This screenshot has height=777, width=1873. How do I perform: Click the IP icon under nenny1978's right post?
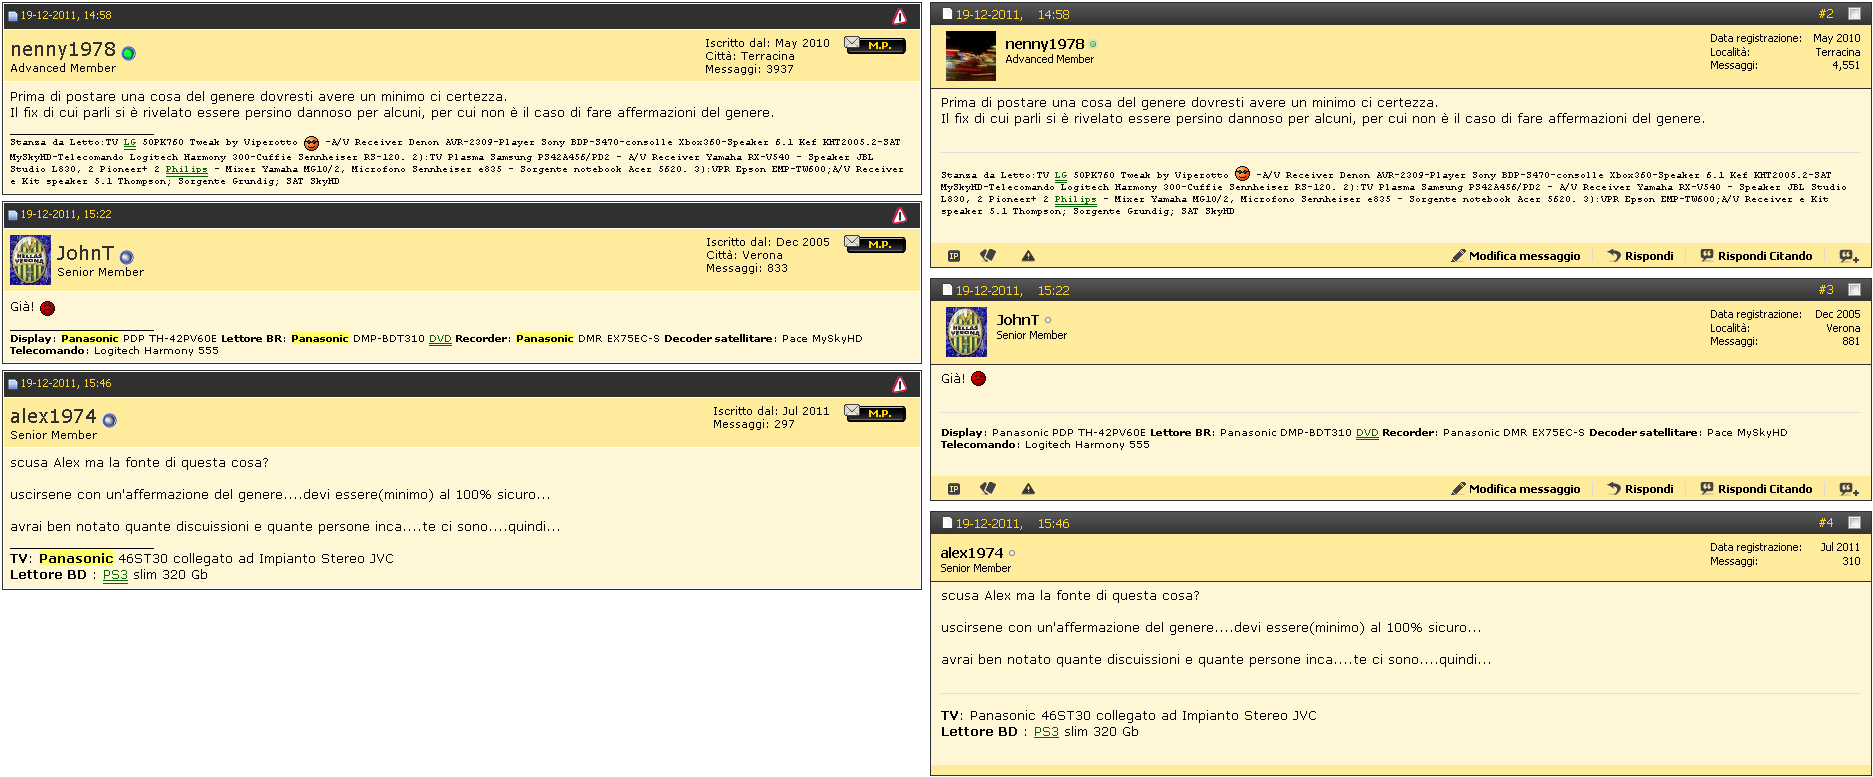pyautogui.click(x=954, y=256)
